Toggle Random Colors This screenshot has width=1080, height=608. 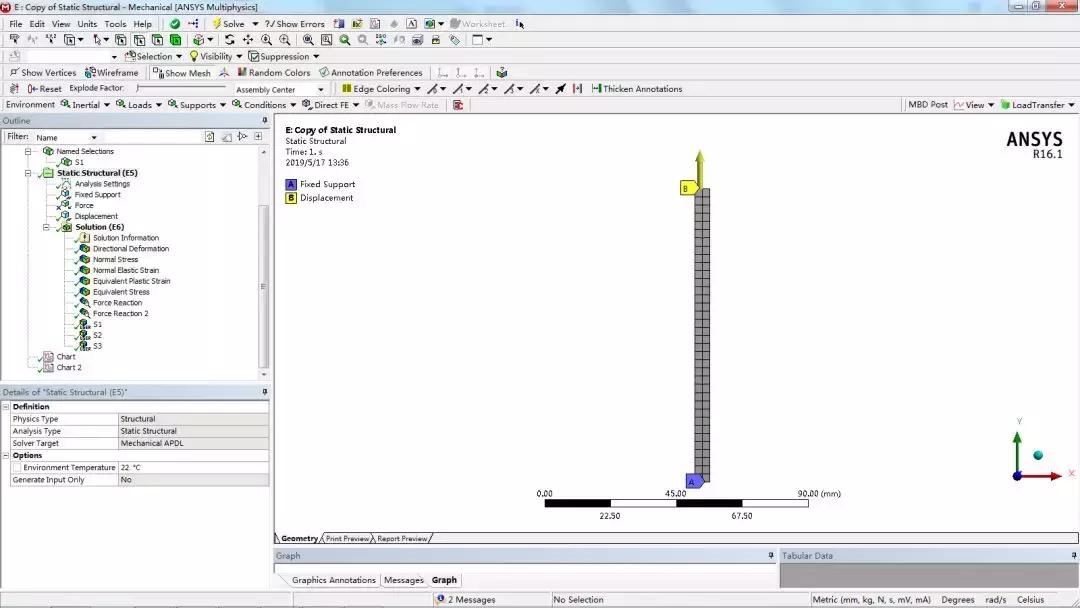coord(273,72)
